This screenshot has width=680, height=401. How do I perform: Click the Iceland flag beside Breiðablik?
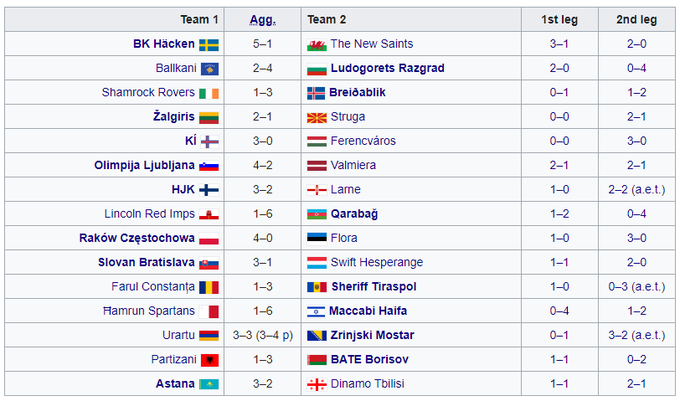click(315, 93)
